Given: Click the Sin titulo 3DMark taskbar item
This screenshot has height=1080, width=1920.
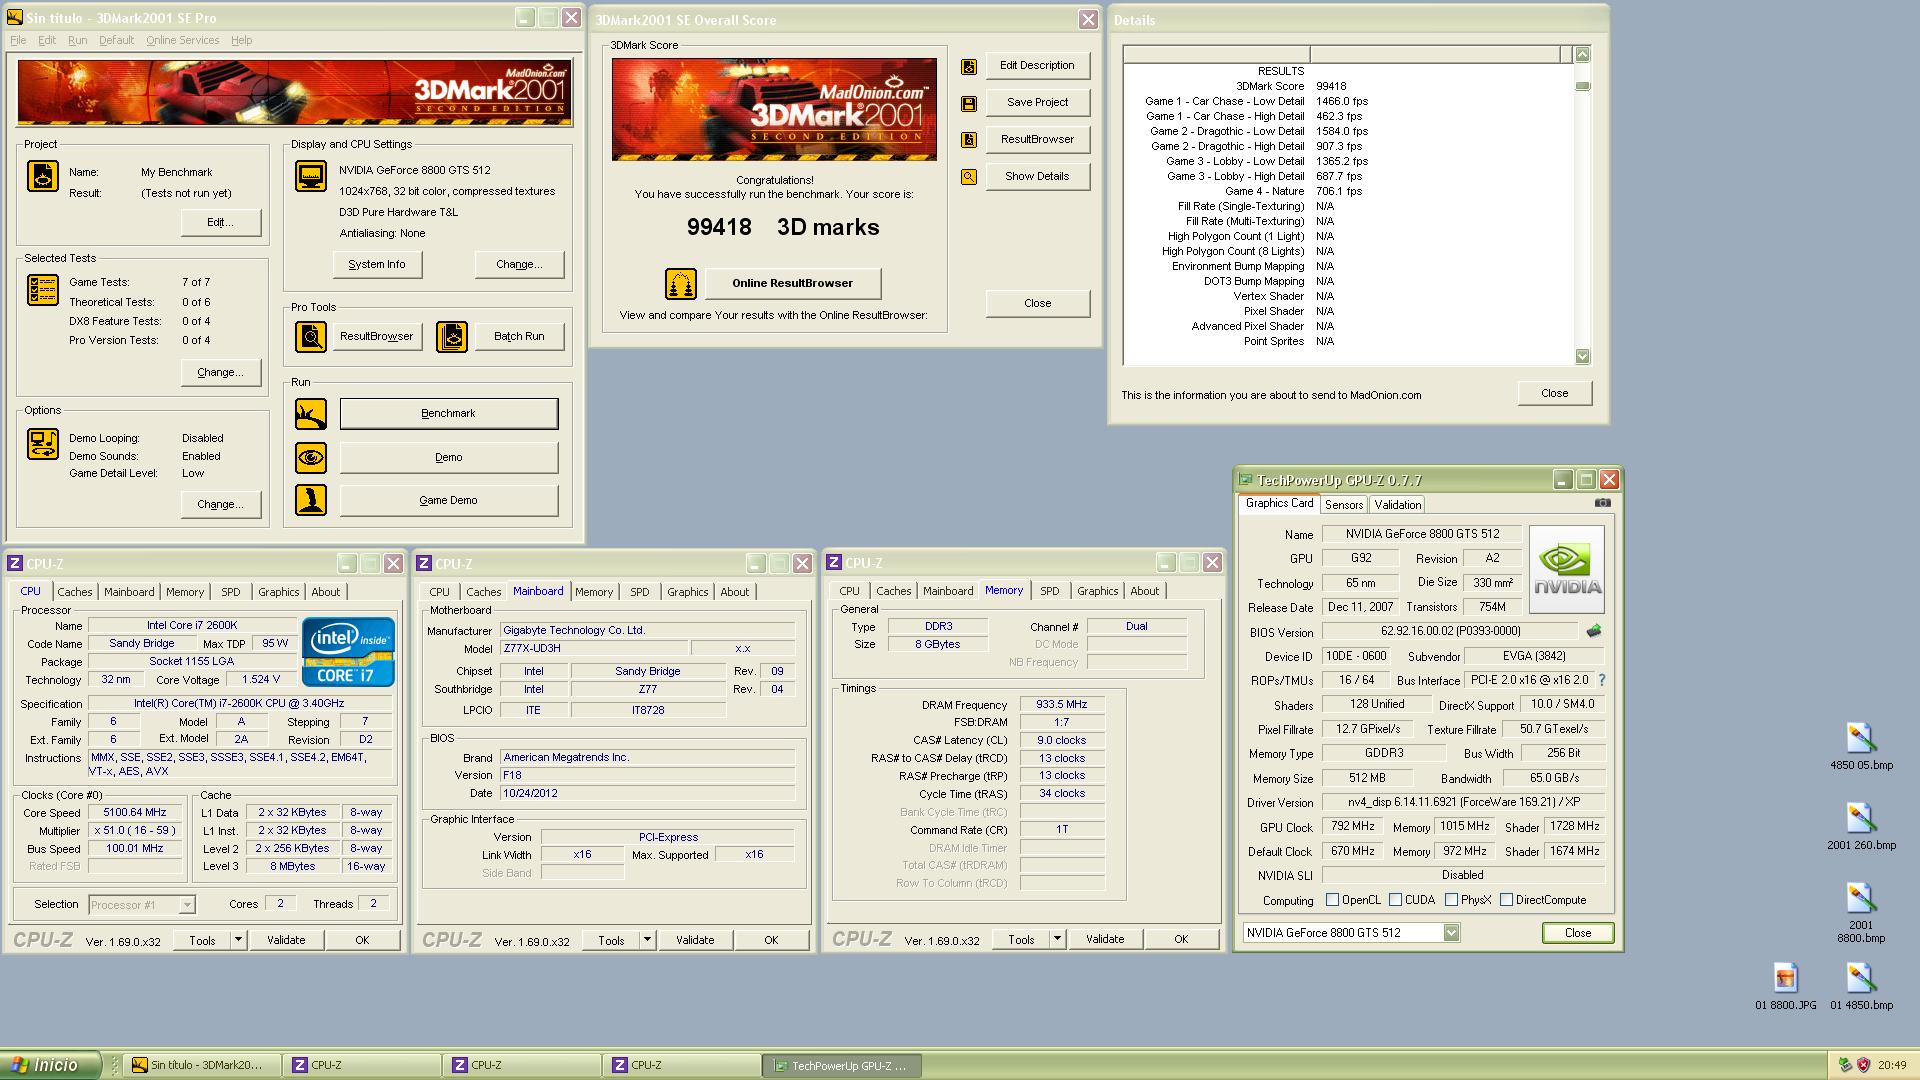Looking at the screenshot, I should pos(203,1066).
